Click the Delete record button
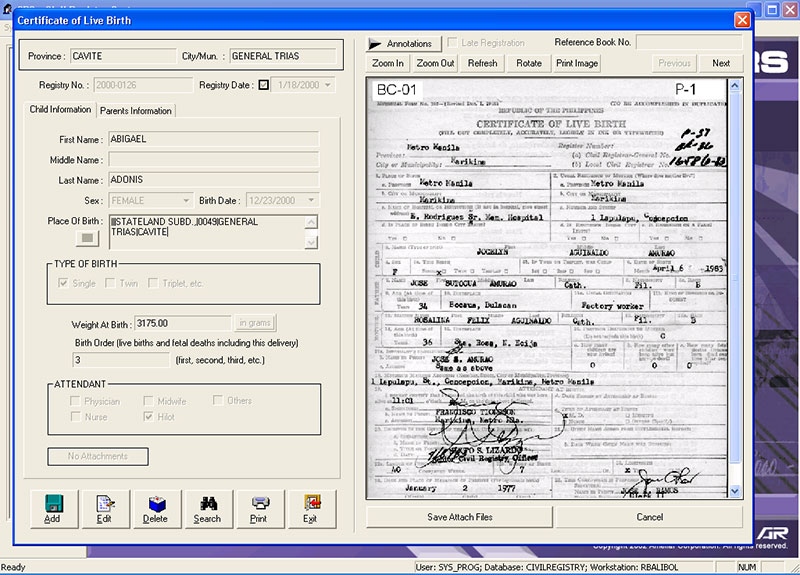The image size is (800, 575). (x=157, y=509)
